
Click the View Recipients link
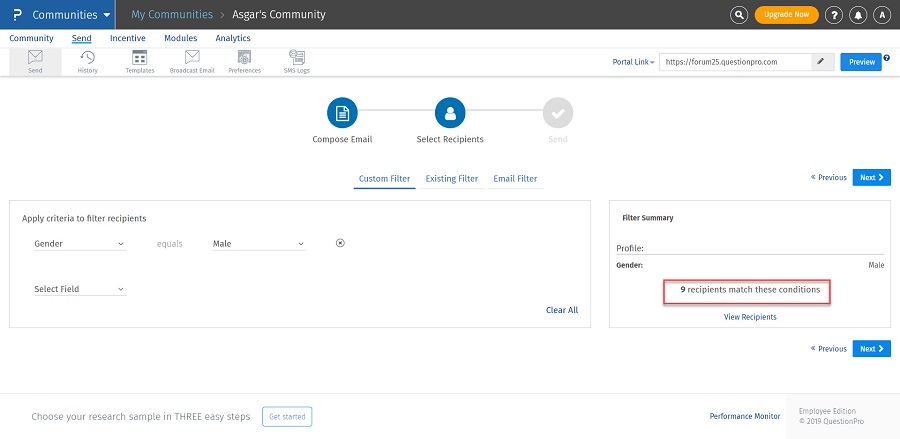(750, 317)
